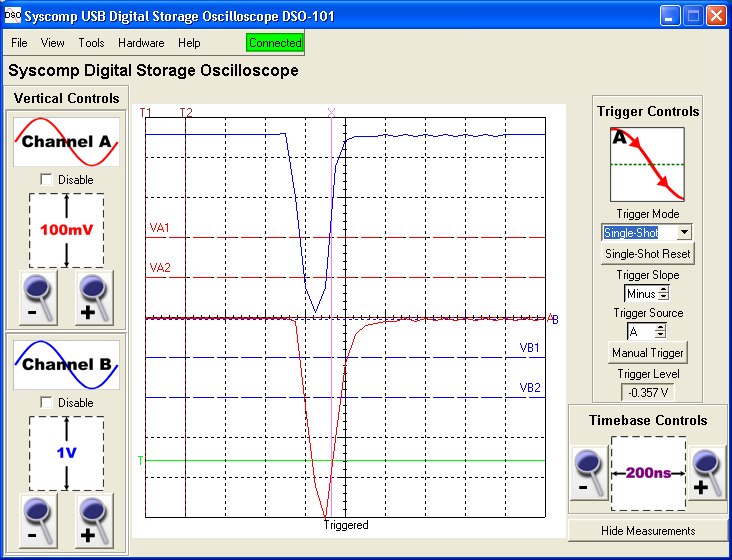Click the Channel A sine wave icon
This screenshot has height=560, width=732.
66,142
